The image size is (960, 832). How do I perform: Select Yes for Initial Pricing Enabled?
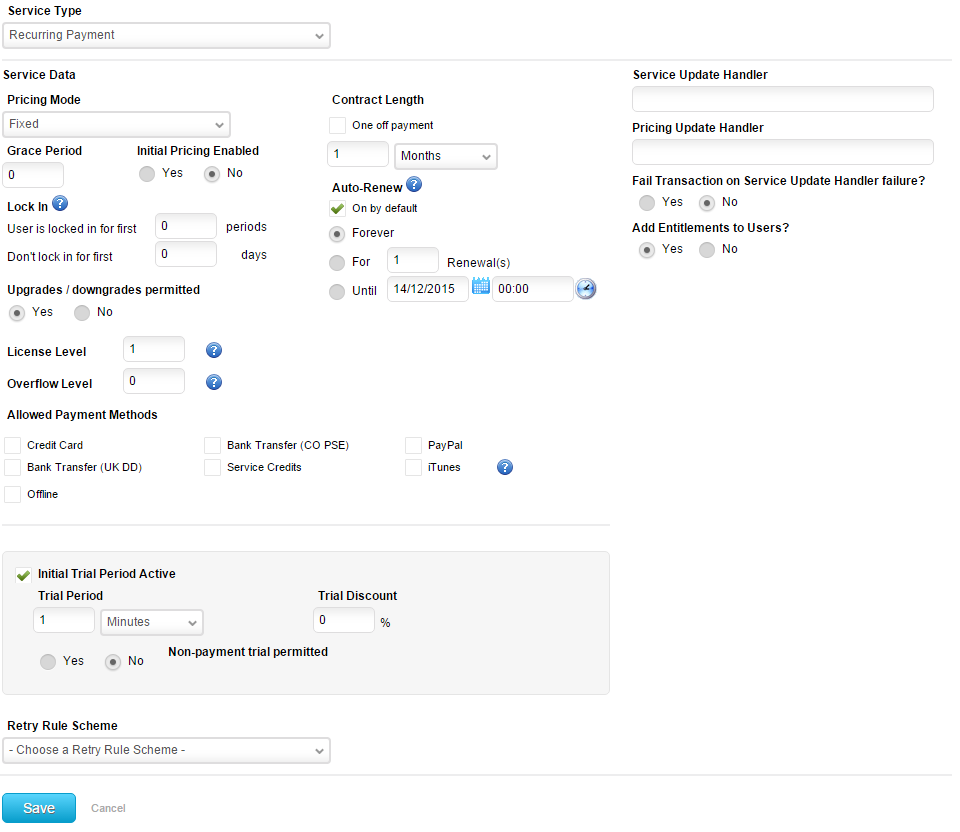(x=147, y=174)
